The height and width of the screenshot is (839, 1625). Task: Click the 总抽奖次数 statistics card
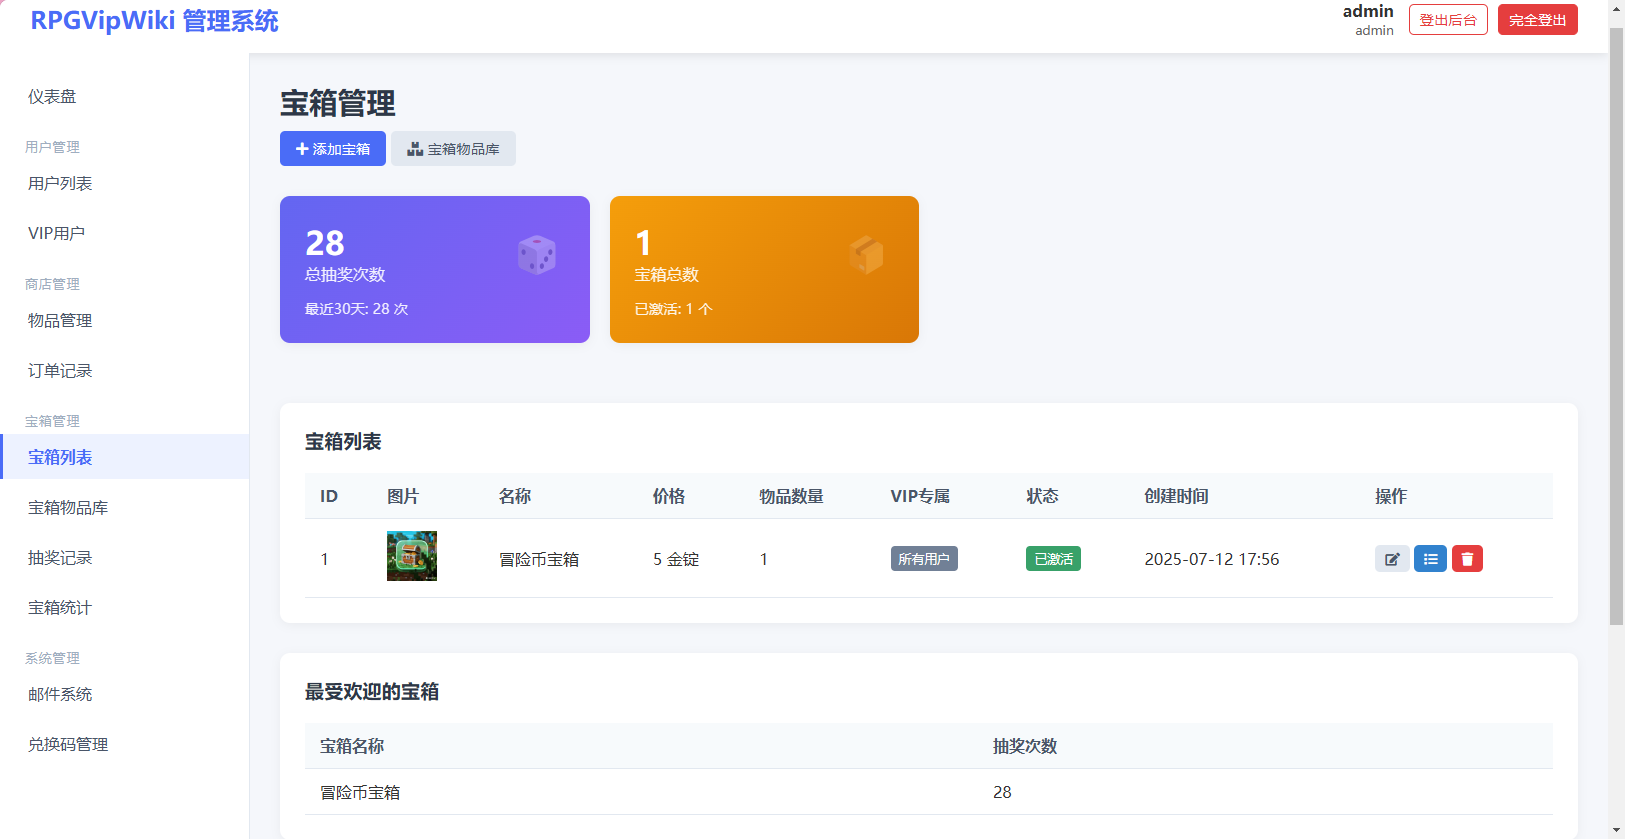(x=435, y=270)
